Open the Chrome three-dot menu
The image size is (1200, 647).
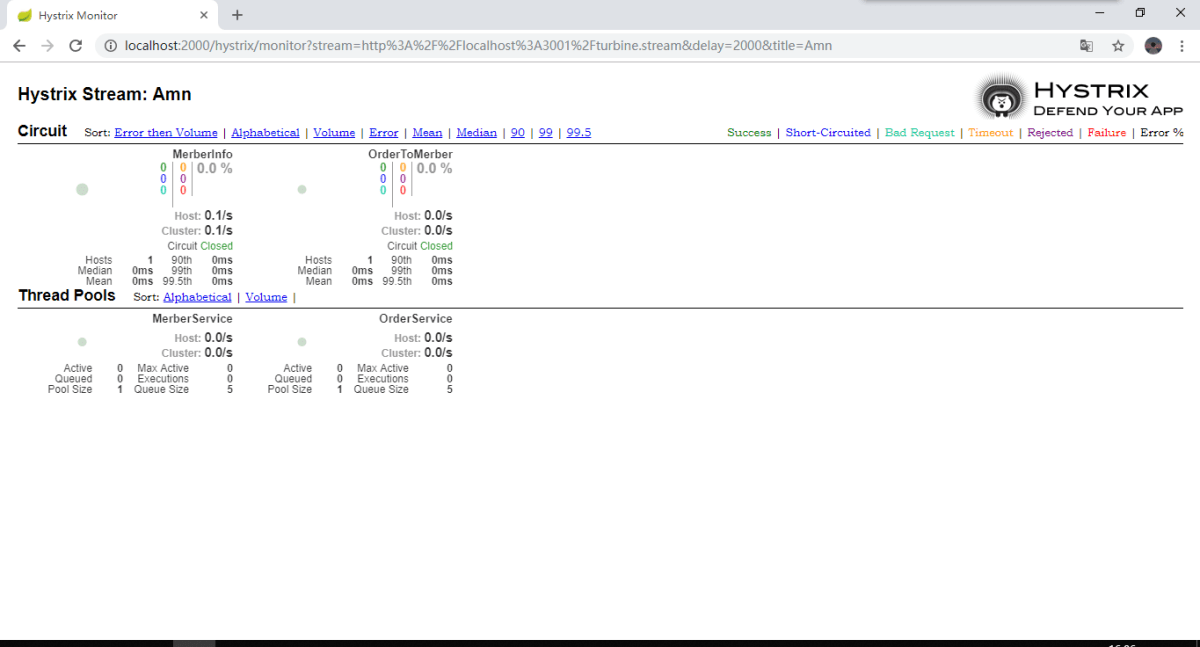click(1183, 46)
